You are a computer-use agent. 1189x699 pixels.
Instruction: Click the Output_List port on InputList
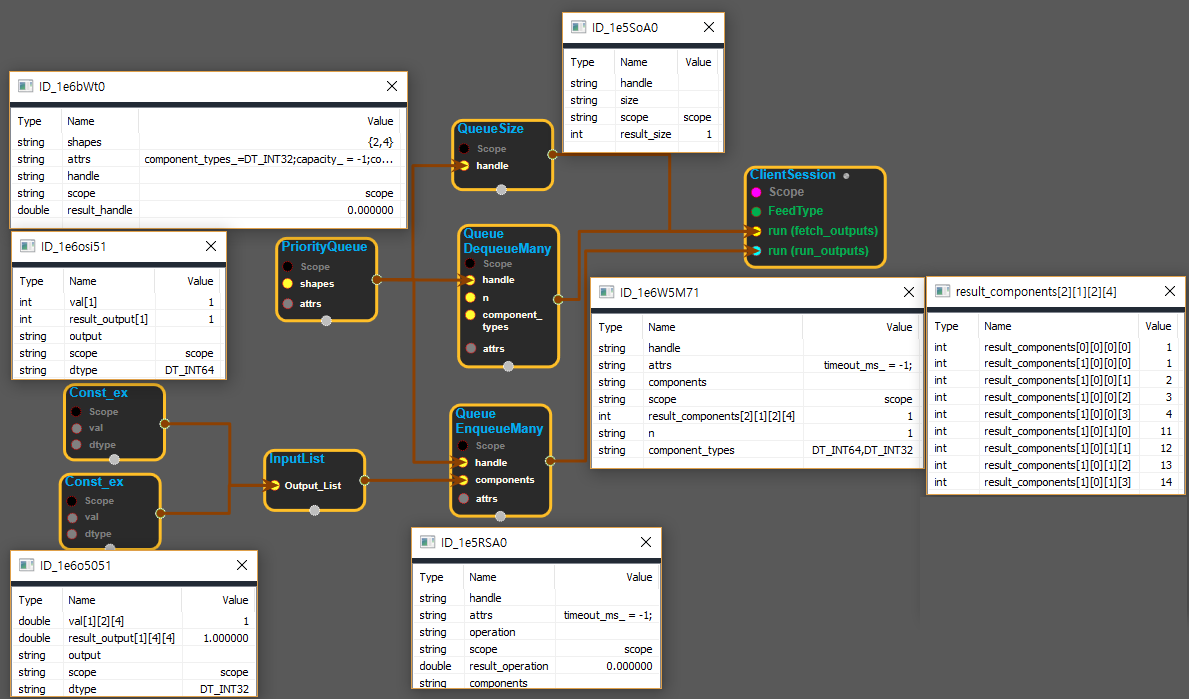(x=274, y=485)
